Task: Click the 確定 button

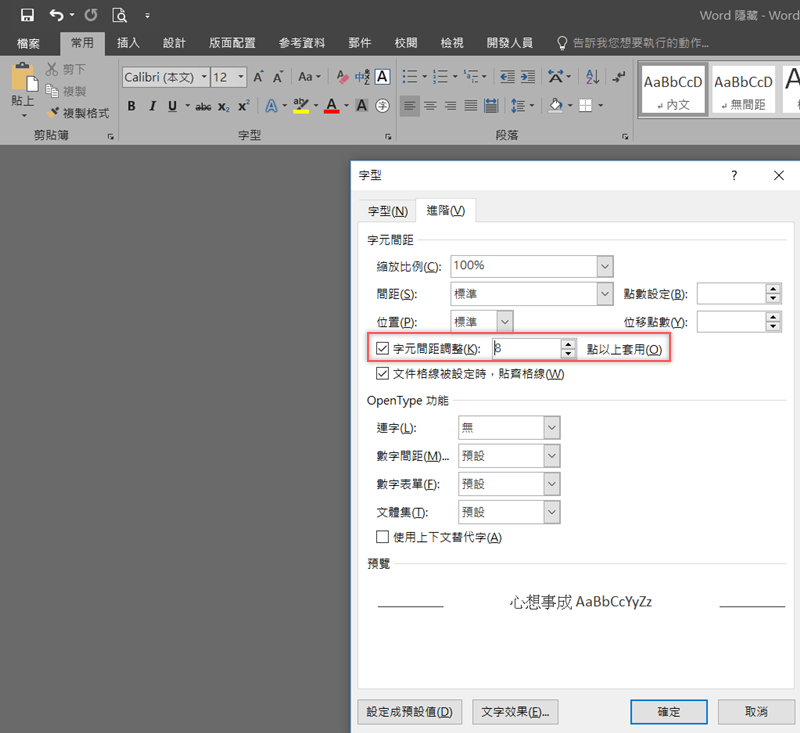Action: (x=668, y=712)
